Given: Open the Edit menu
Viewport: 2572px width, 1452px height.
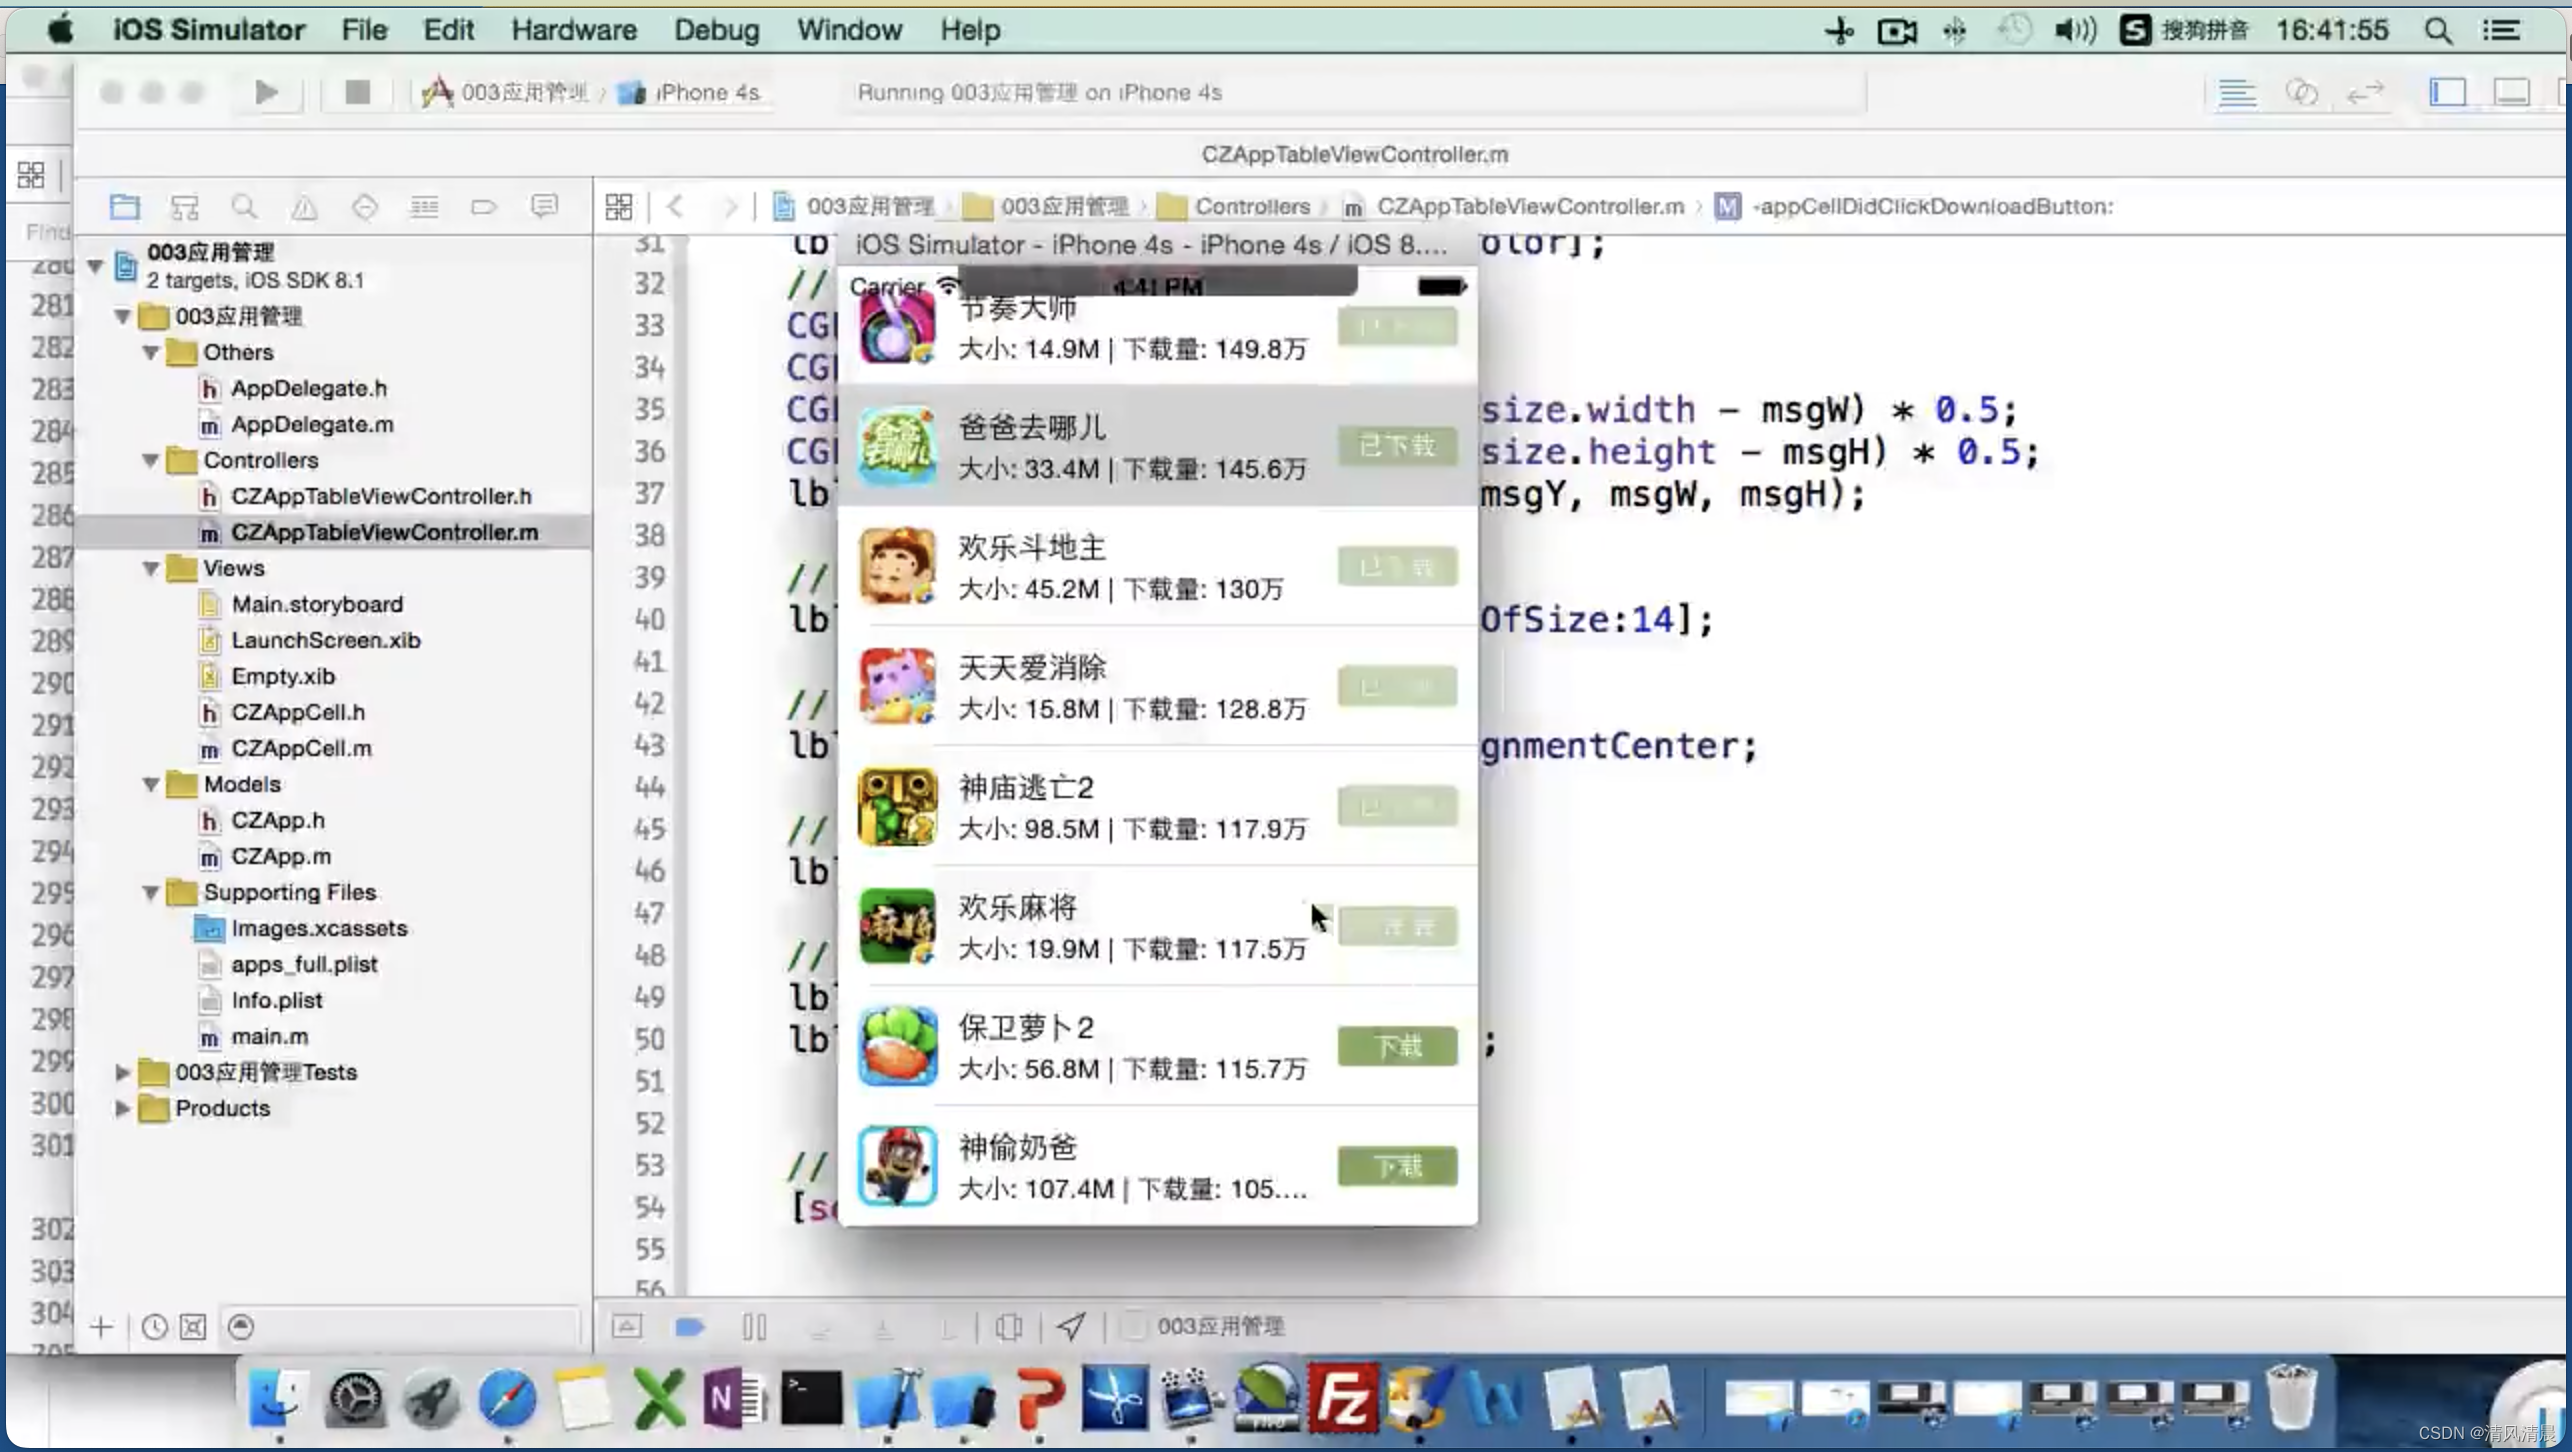Looking at the screenshot, I should [x=448, y=30].
